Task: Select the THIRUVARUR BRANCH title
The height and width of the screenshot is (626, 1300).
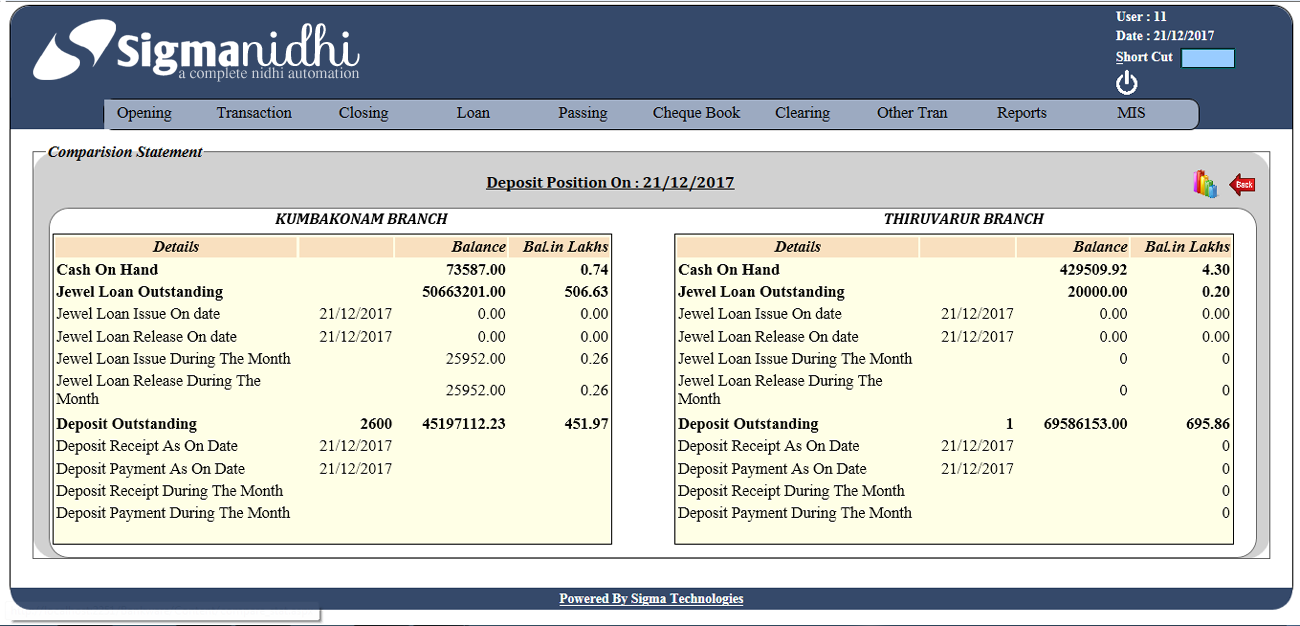Action: click(x=964, y=219)
